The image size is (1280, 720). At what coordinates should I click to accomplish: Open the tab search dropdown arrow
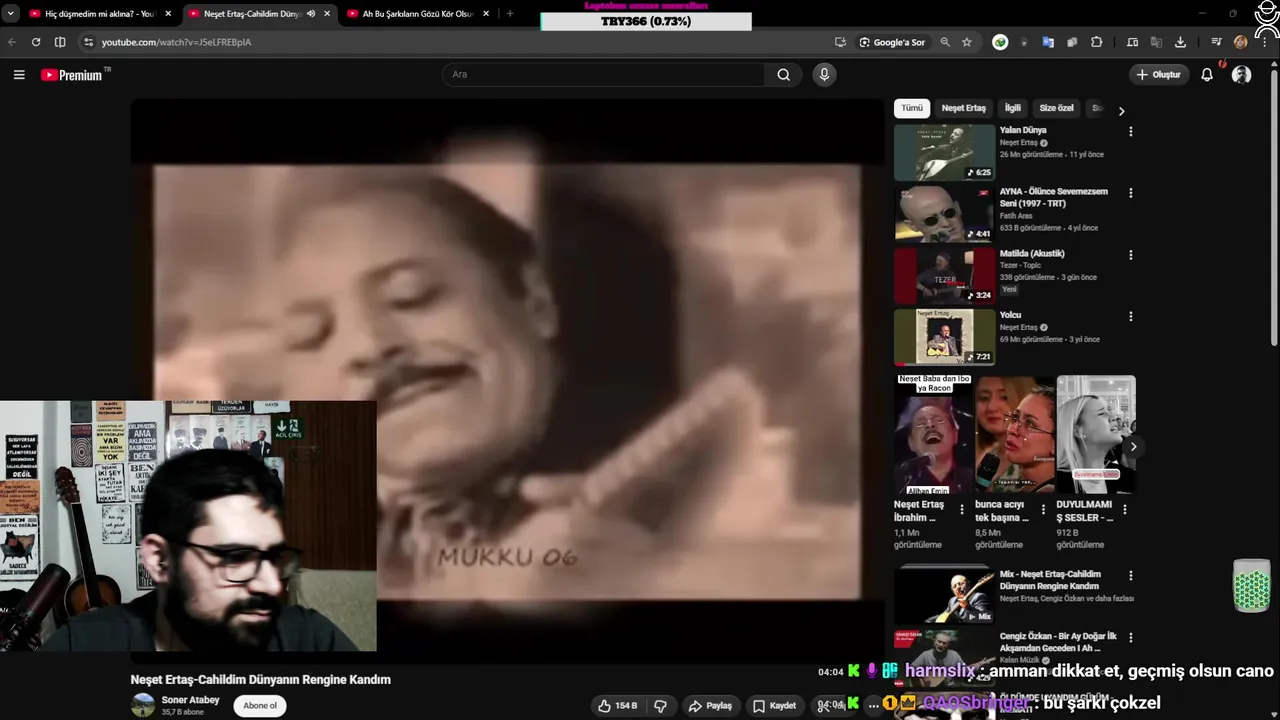pos(10,14)
